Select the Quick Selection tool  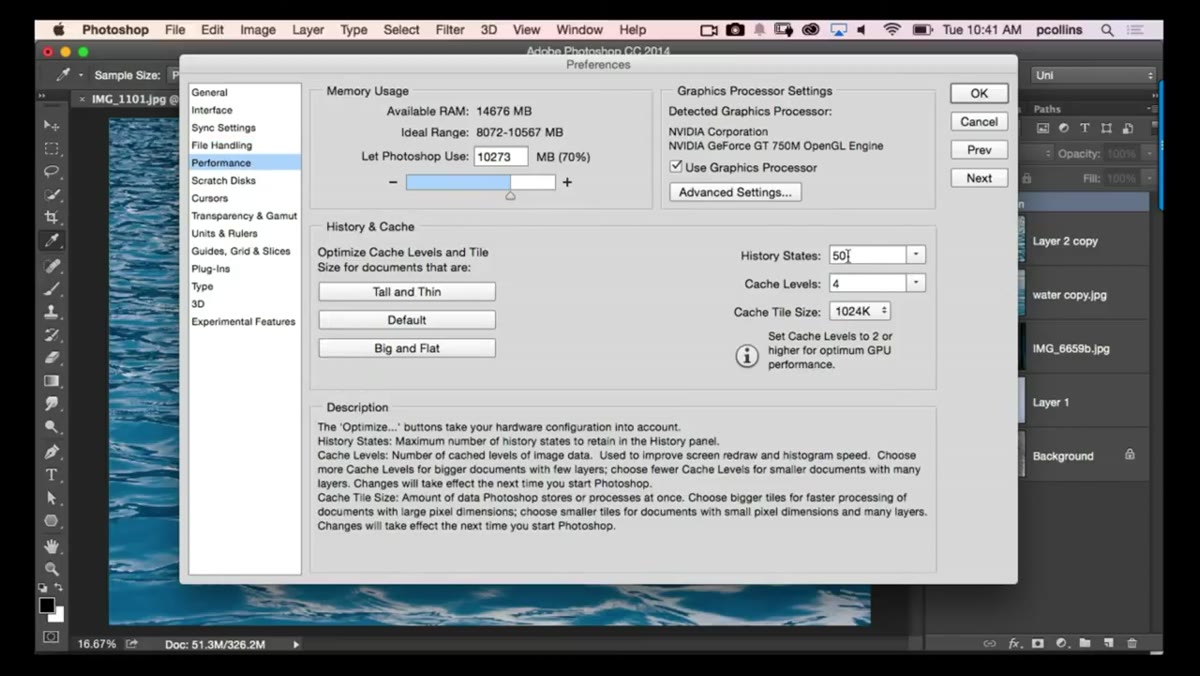(51, 194)
